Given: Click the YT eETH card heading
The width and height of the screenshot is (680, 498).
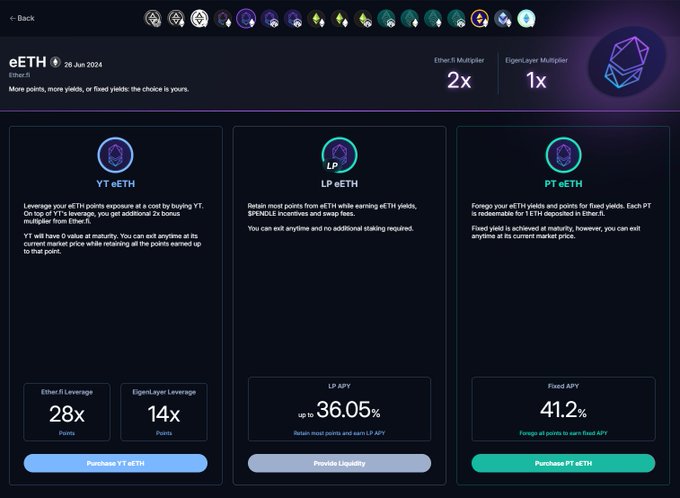Looking at the screenshot, I should coord(115,184).
